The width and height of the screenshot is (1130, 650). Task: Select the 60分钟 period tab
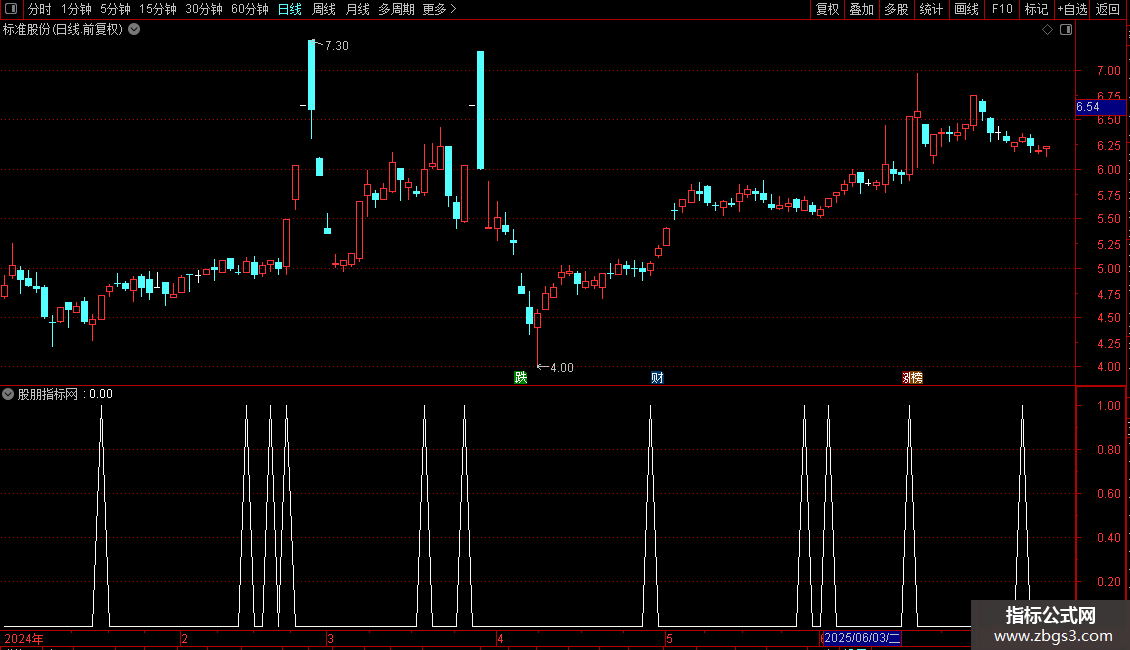coord(249,9)
